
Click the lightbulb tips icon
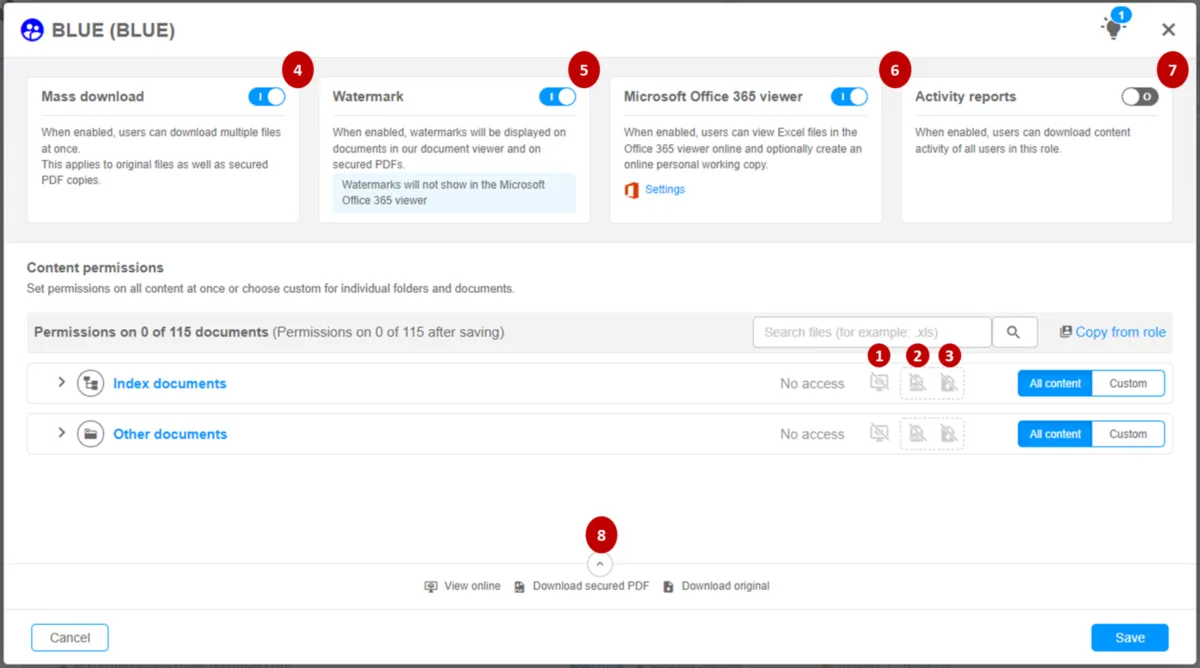coord(1112,29)
